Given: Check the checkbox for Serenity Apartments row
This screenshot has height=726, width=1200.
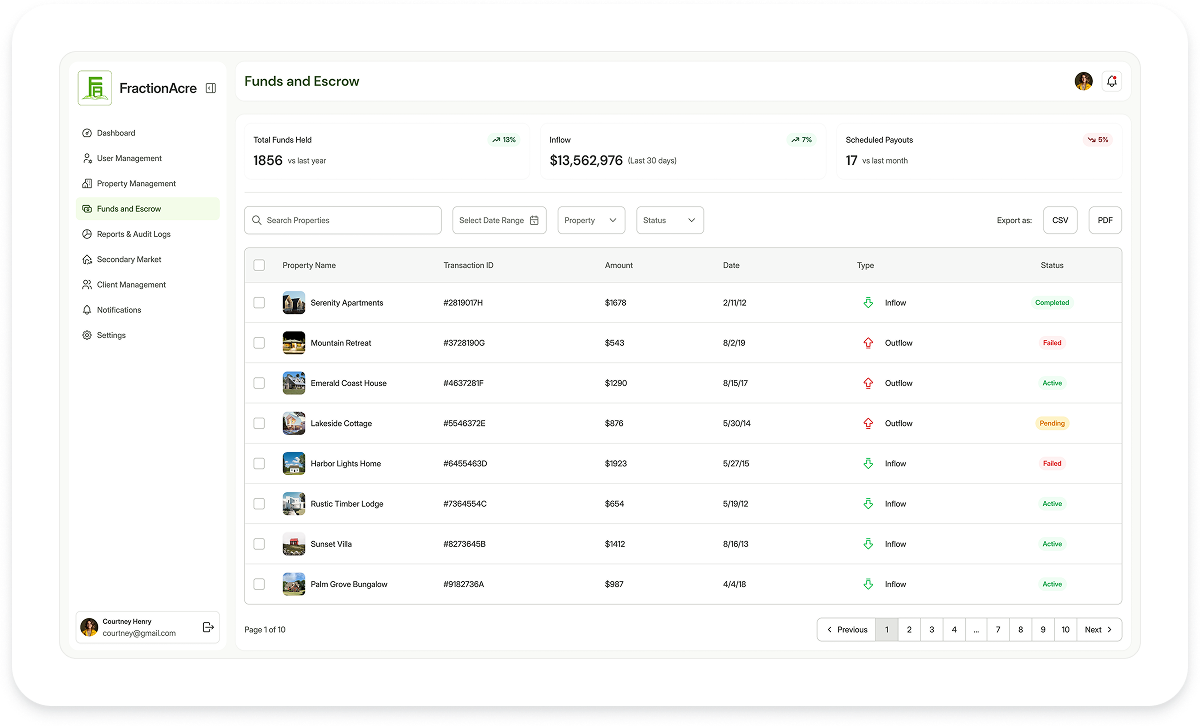Looking at the screenshot, I should point(259,302).
